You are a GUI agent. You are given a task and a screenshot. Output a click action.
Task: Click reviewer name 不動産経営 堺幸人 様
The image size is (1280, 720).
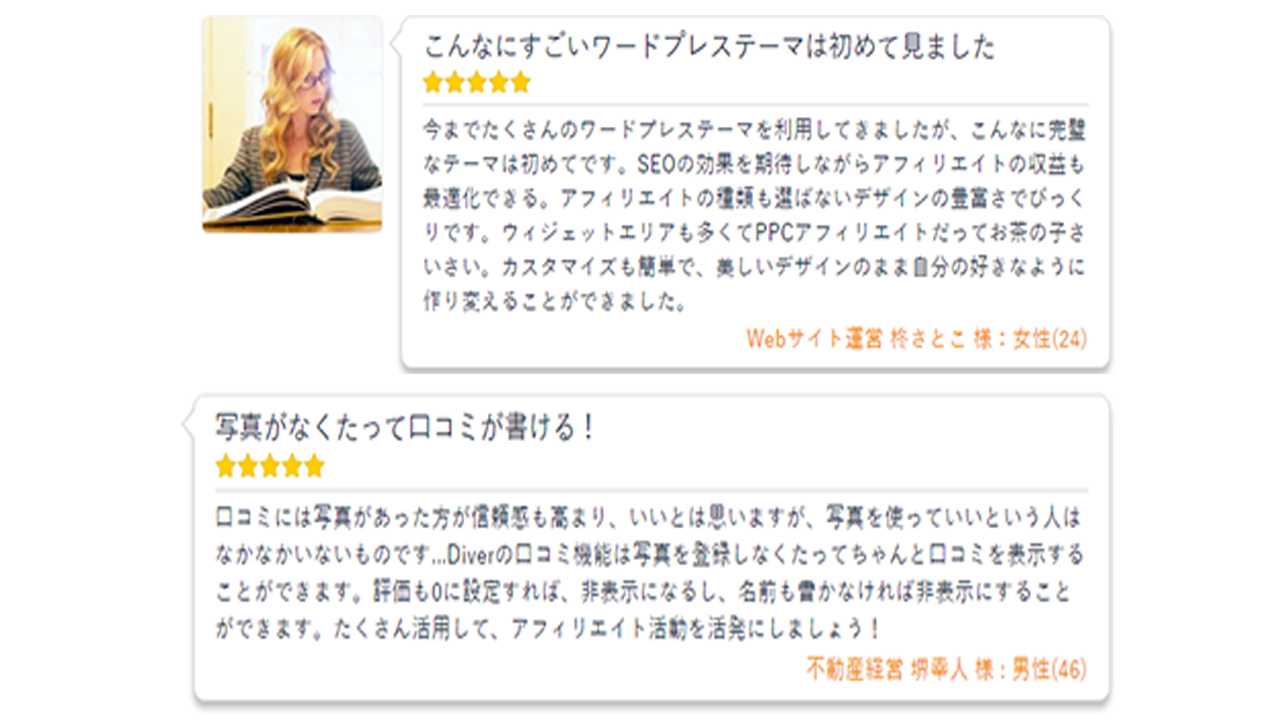[x=887, y=669]
